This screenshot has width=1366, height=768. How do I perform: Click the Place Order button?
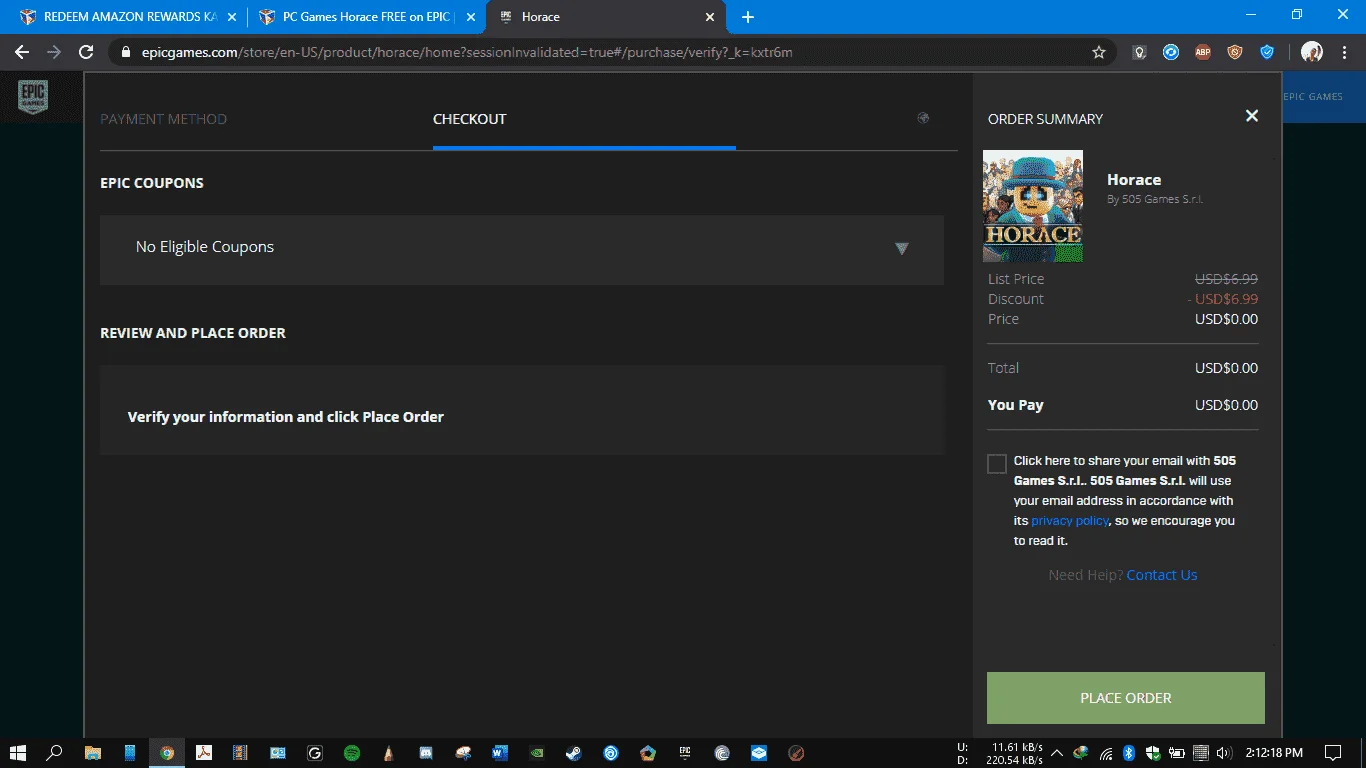coord(1126,698)
